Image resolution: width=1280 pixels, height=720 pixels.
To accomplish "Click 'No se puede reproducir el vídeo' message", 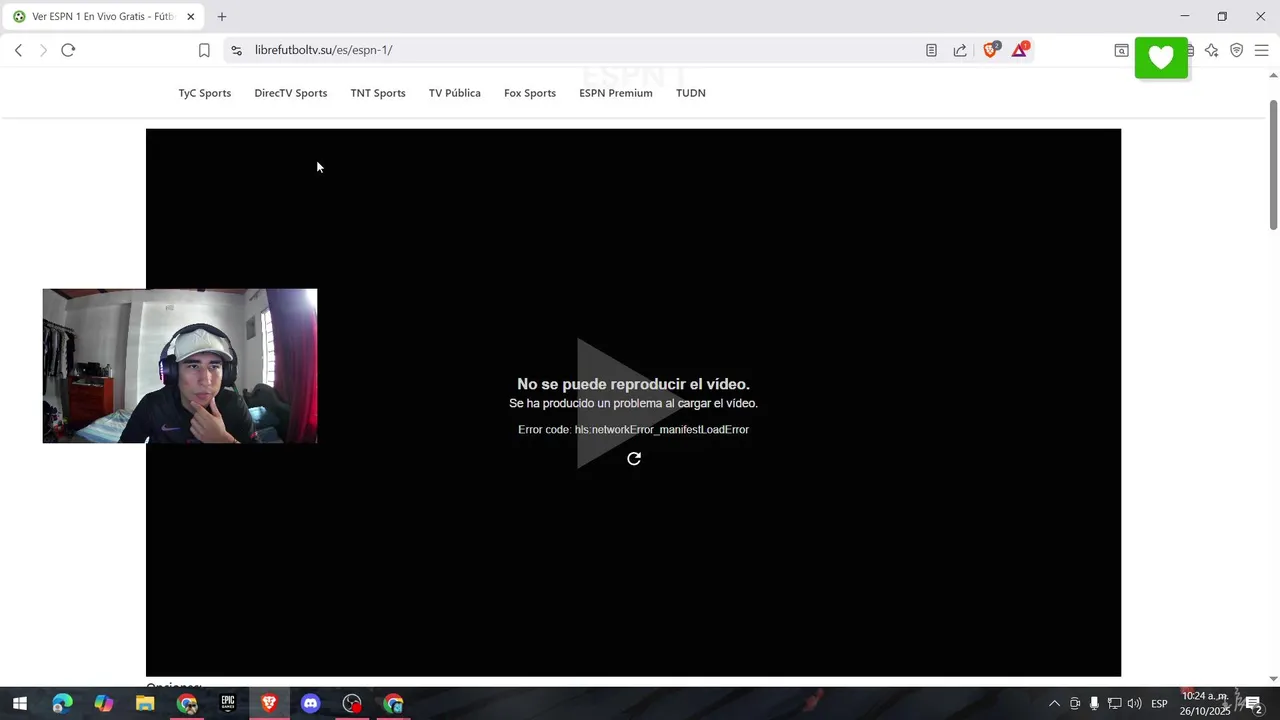I will 633,384.
